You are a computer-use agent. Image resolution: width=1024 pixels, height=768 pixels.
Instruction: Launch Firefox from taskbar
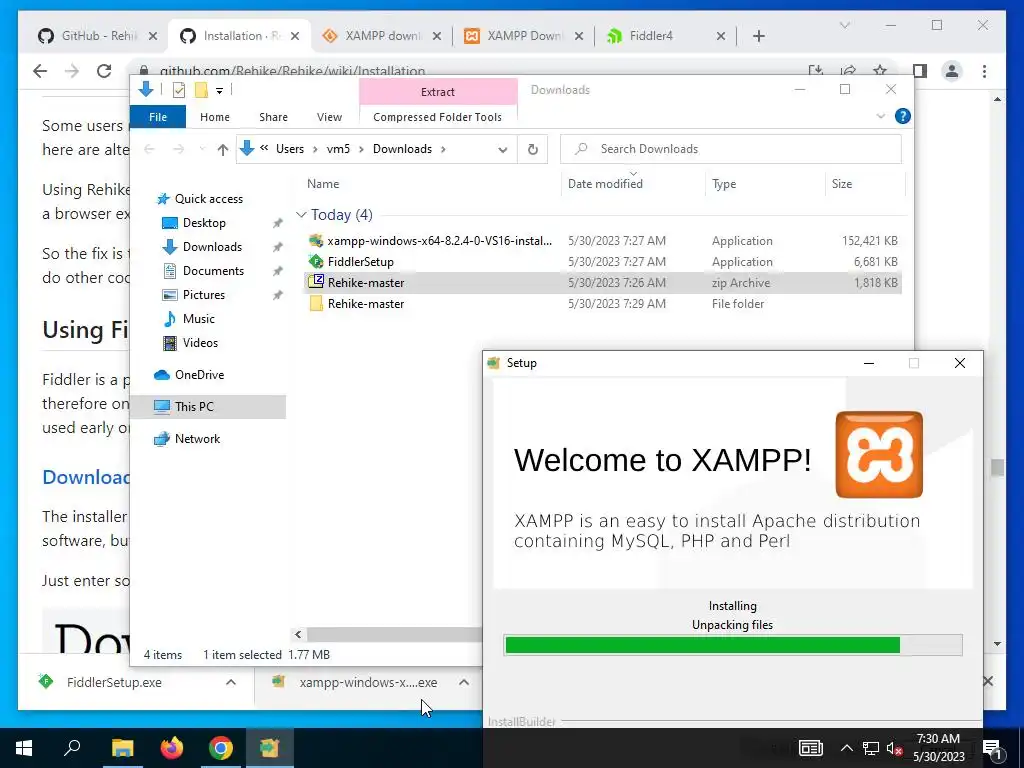172,748
